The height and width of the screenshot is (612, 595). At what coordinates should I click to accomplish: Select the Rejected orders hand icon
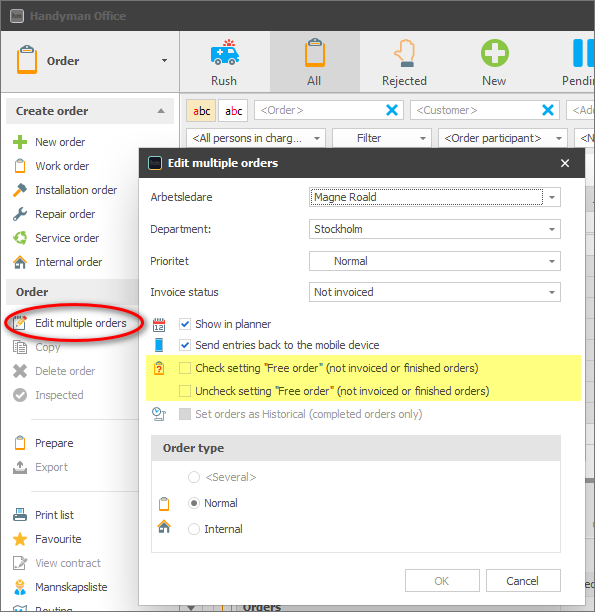coord(404,53)
